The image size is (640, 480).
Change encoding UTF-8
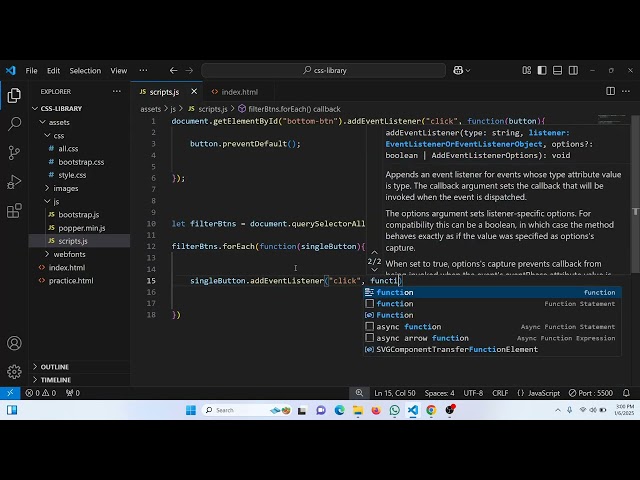(473, 393)
